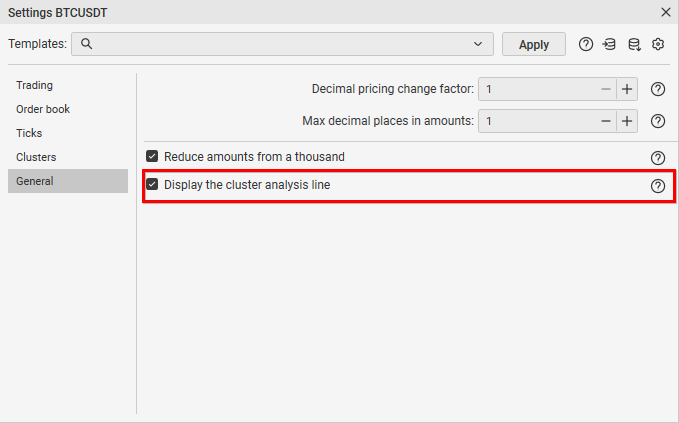679x423 pixels.
Task: Decrease Max decimal places in amounts with minus
Action: click(x=605, y=121)
